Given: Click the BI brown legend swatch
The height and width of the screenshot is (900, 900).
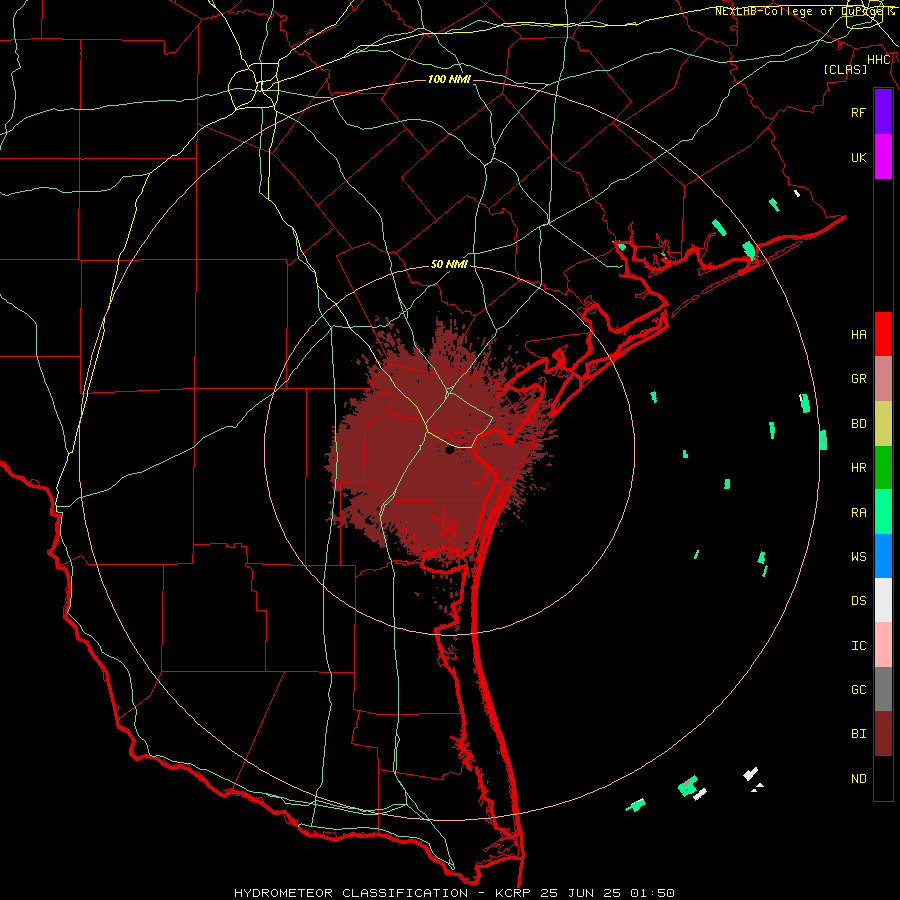Looking at the screenshot, I should (x=883, y=734).
